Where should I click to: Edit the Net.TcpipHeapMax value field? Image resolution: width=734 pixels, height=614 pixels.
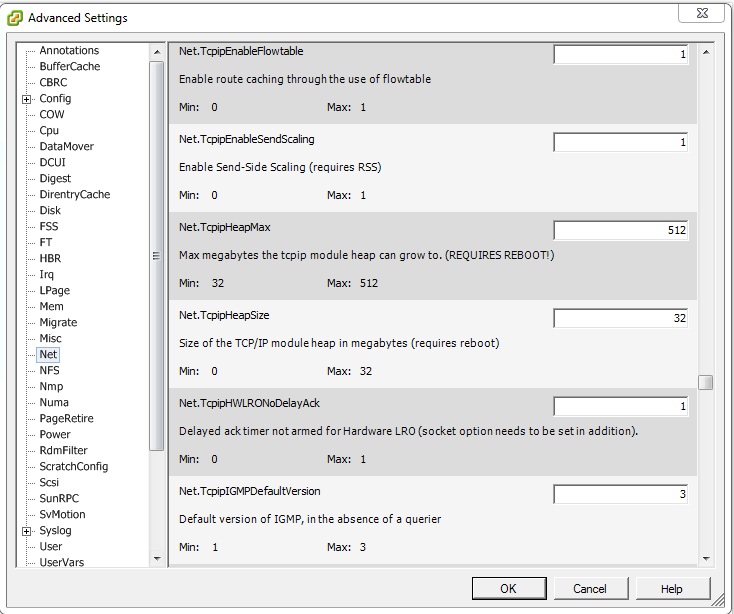click(621, 230)
